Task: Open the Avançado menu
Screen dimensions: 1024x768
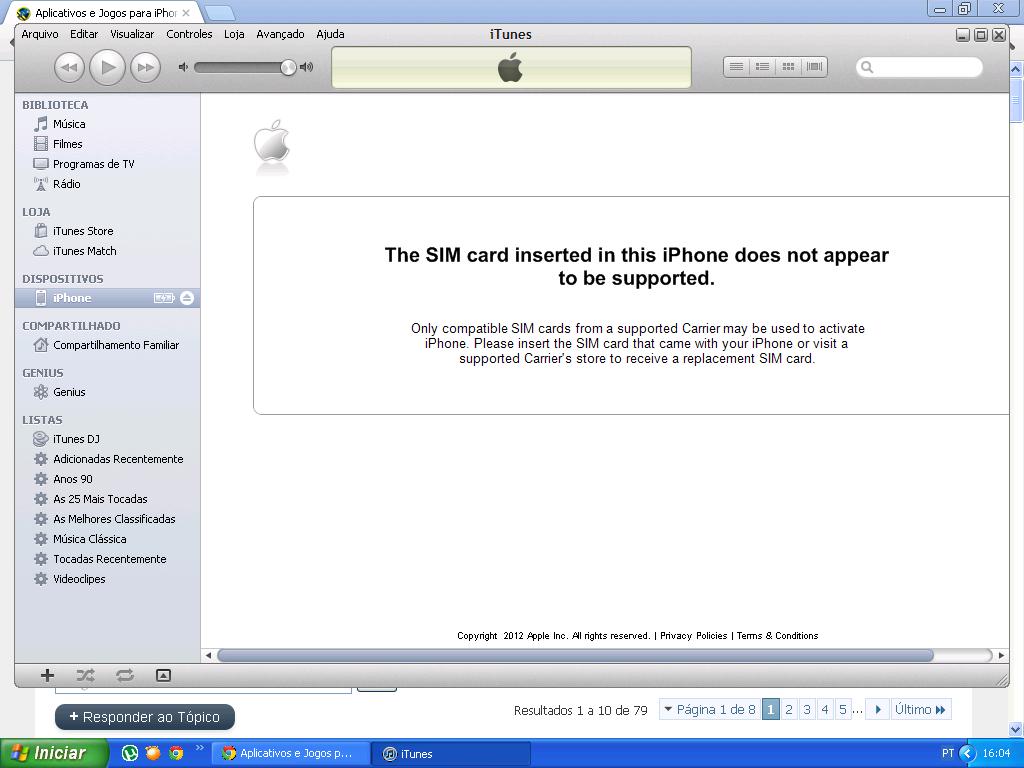Action: point(280,34)
